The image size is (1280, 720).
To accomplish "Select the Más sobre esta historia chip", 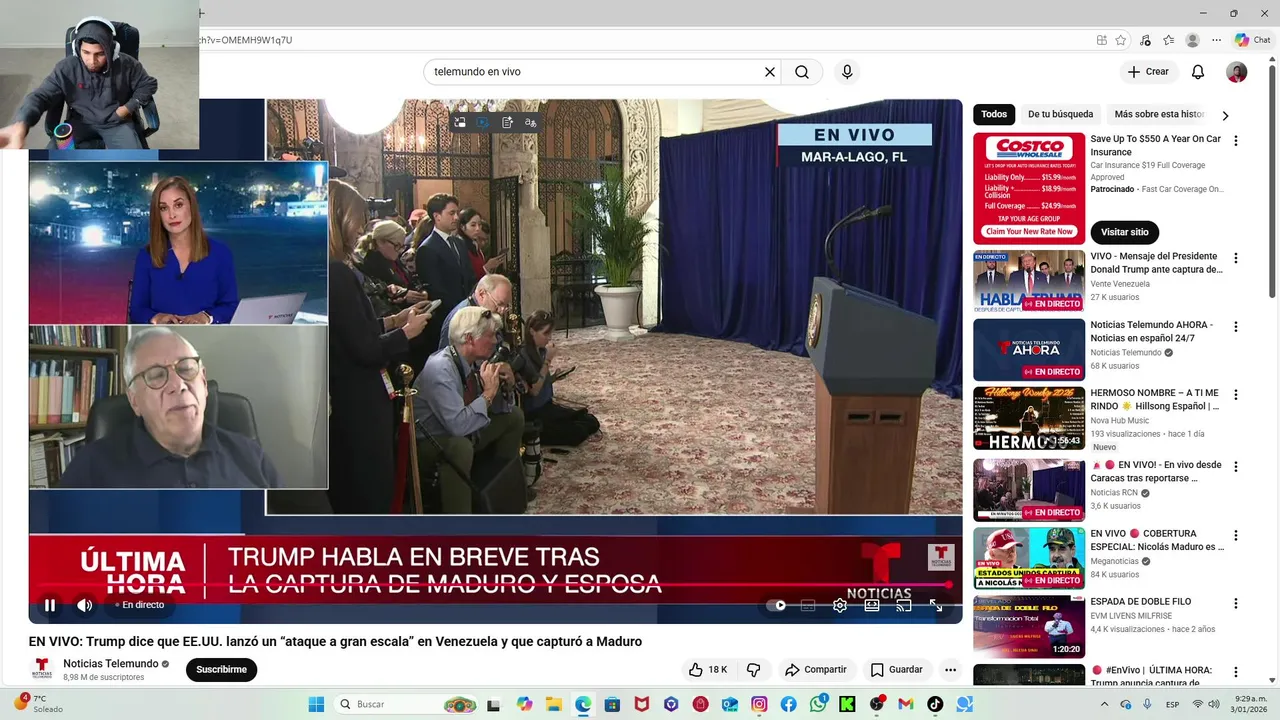I will (x=1159, y=114).
